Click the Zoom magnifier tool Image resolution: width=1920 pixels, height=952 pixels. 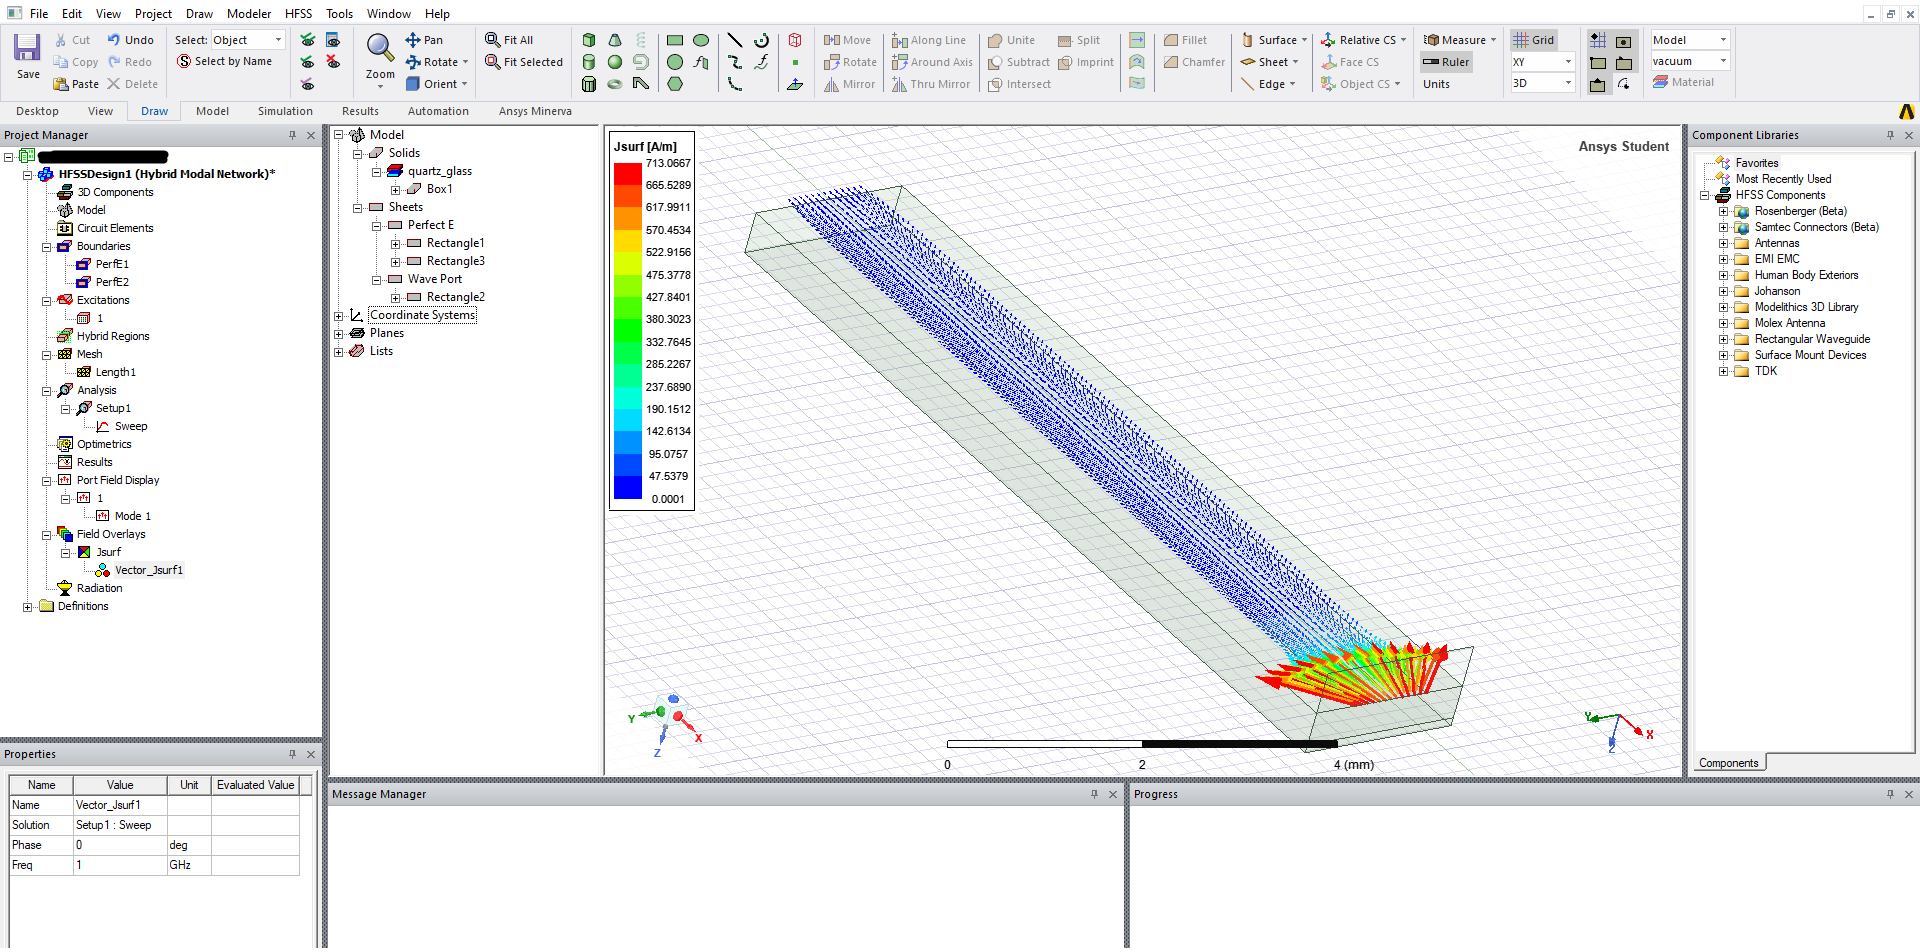(380, 47)
